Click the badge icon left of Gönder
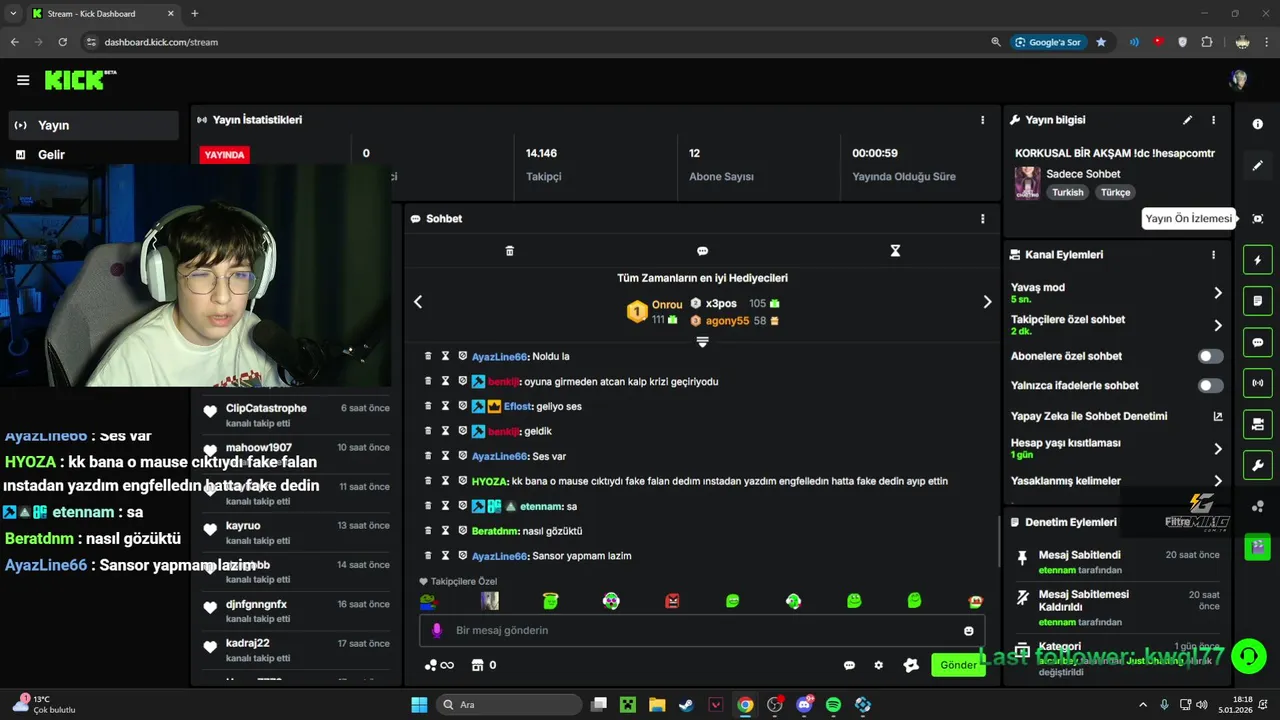 pos(911,665)
